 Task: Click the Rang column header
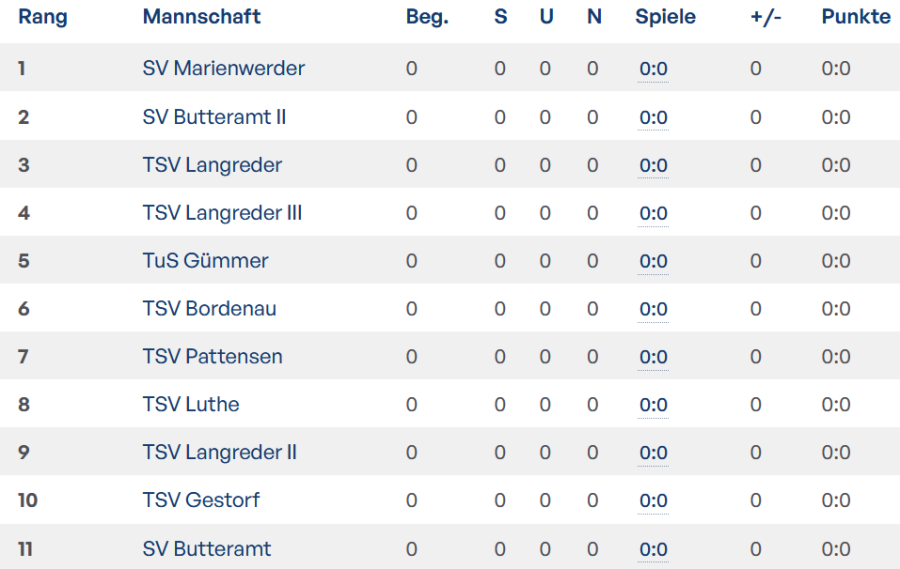pyautogui.click(x=43, y=17)
